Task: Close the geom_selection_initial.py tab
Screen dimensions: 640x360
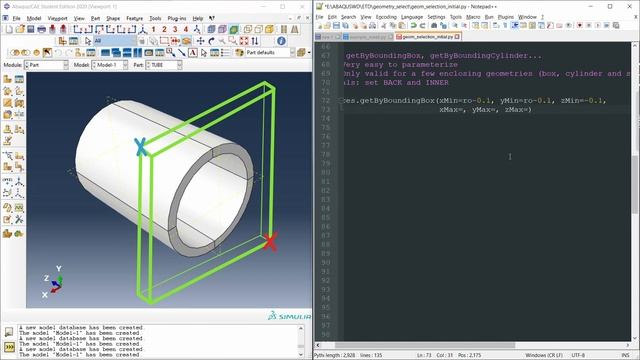Action: click(457, 36)
